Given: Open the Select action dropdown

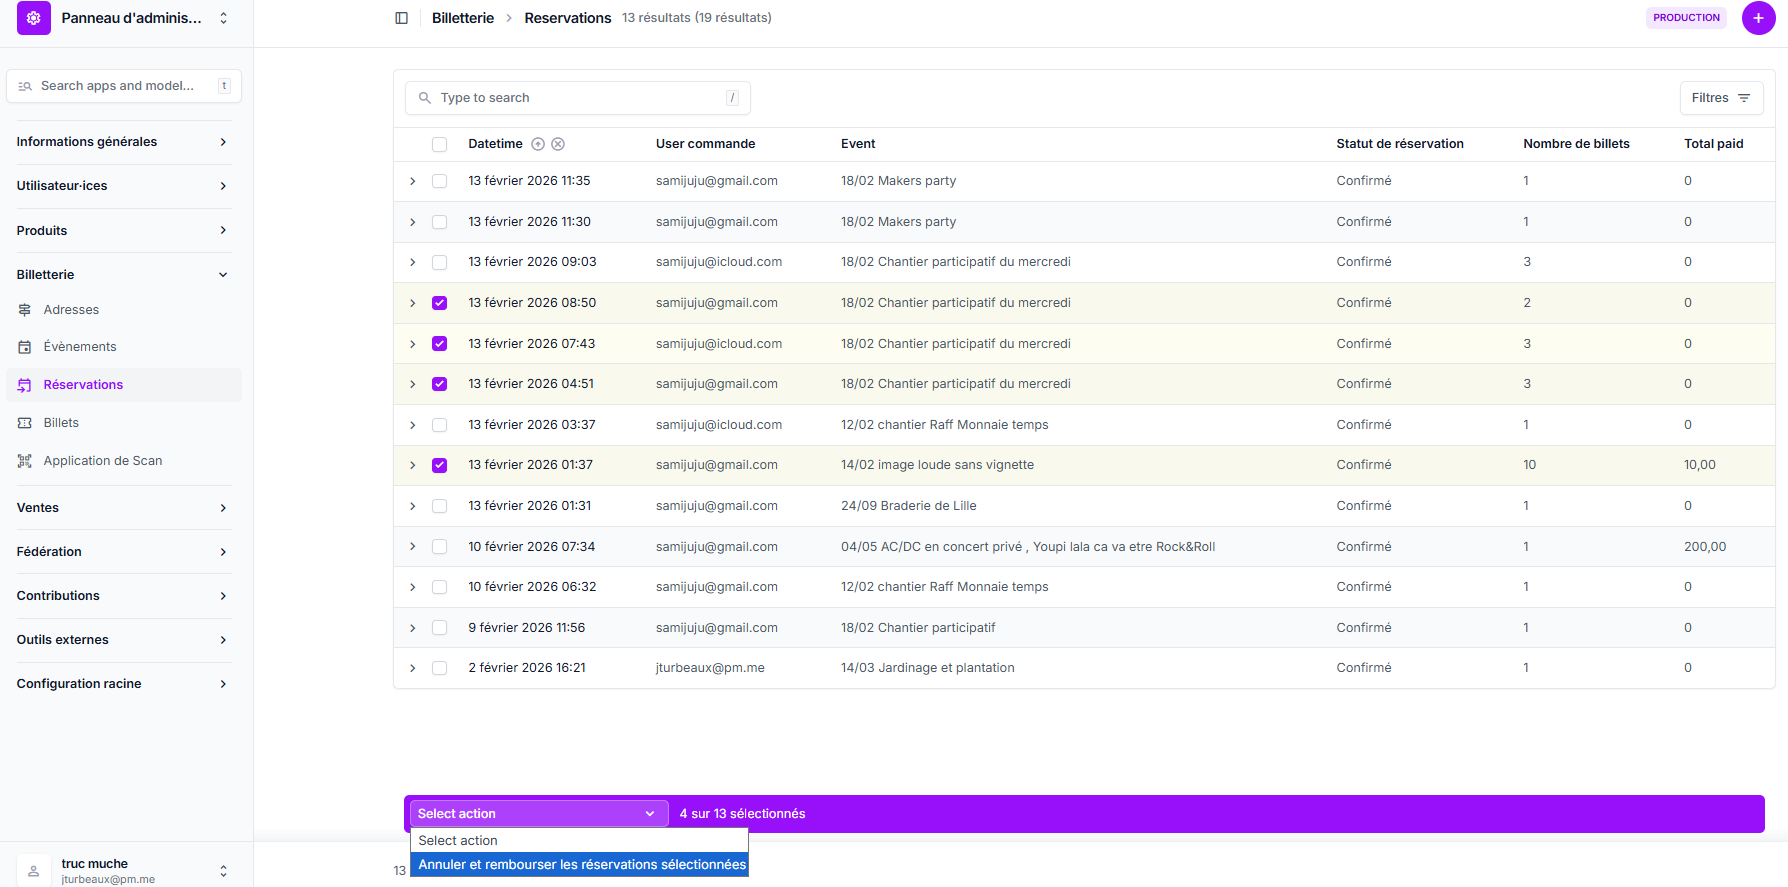Looking at the screenshot, I should pyautogui.click(x=538, y=814).
